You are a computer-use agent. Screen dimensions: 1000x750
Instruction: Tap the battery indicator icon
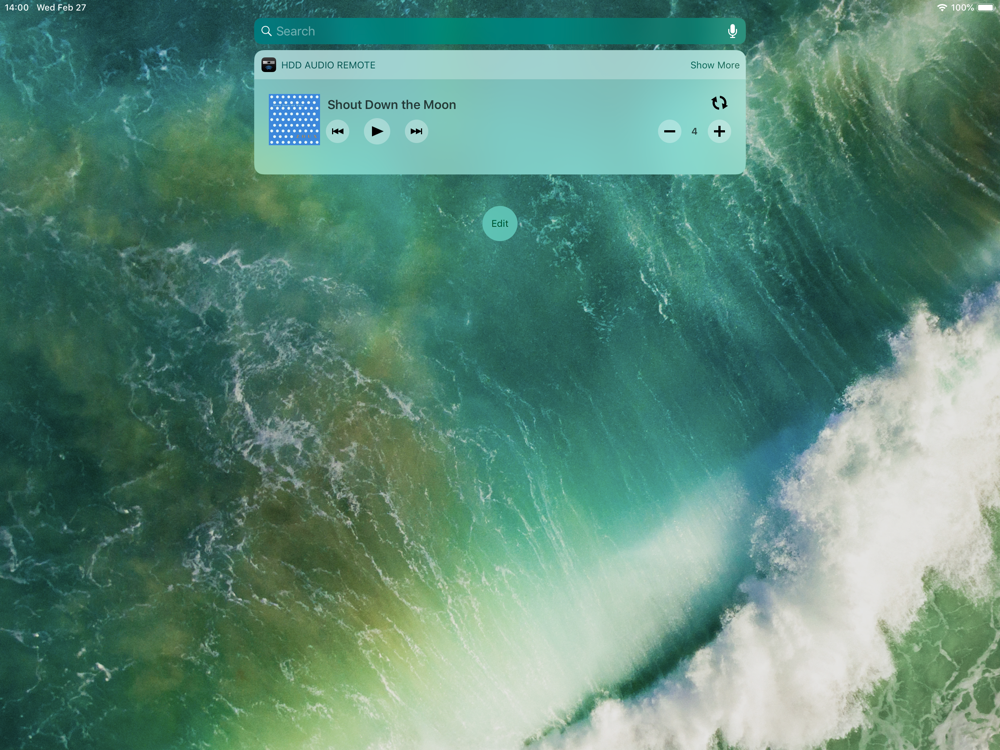click(x=986, y=8)
